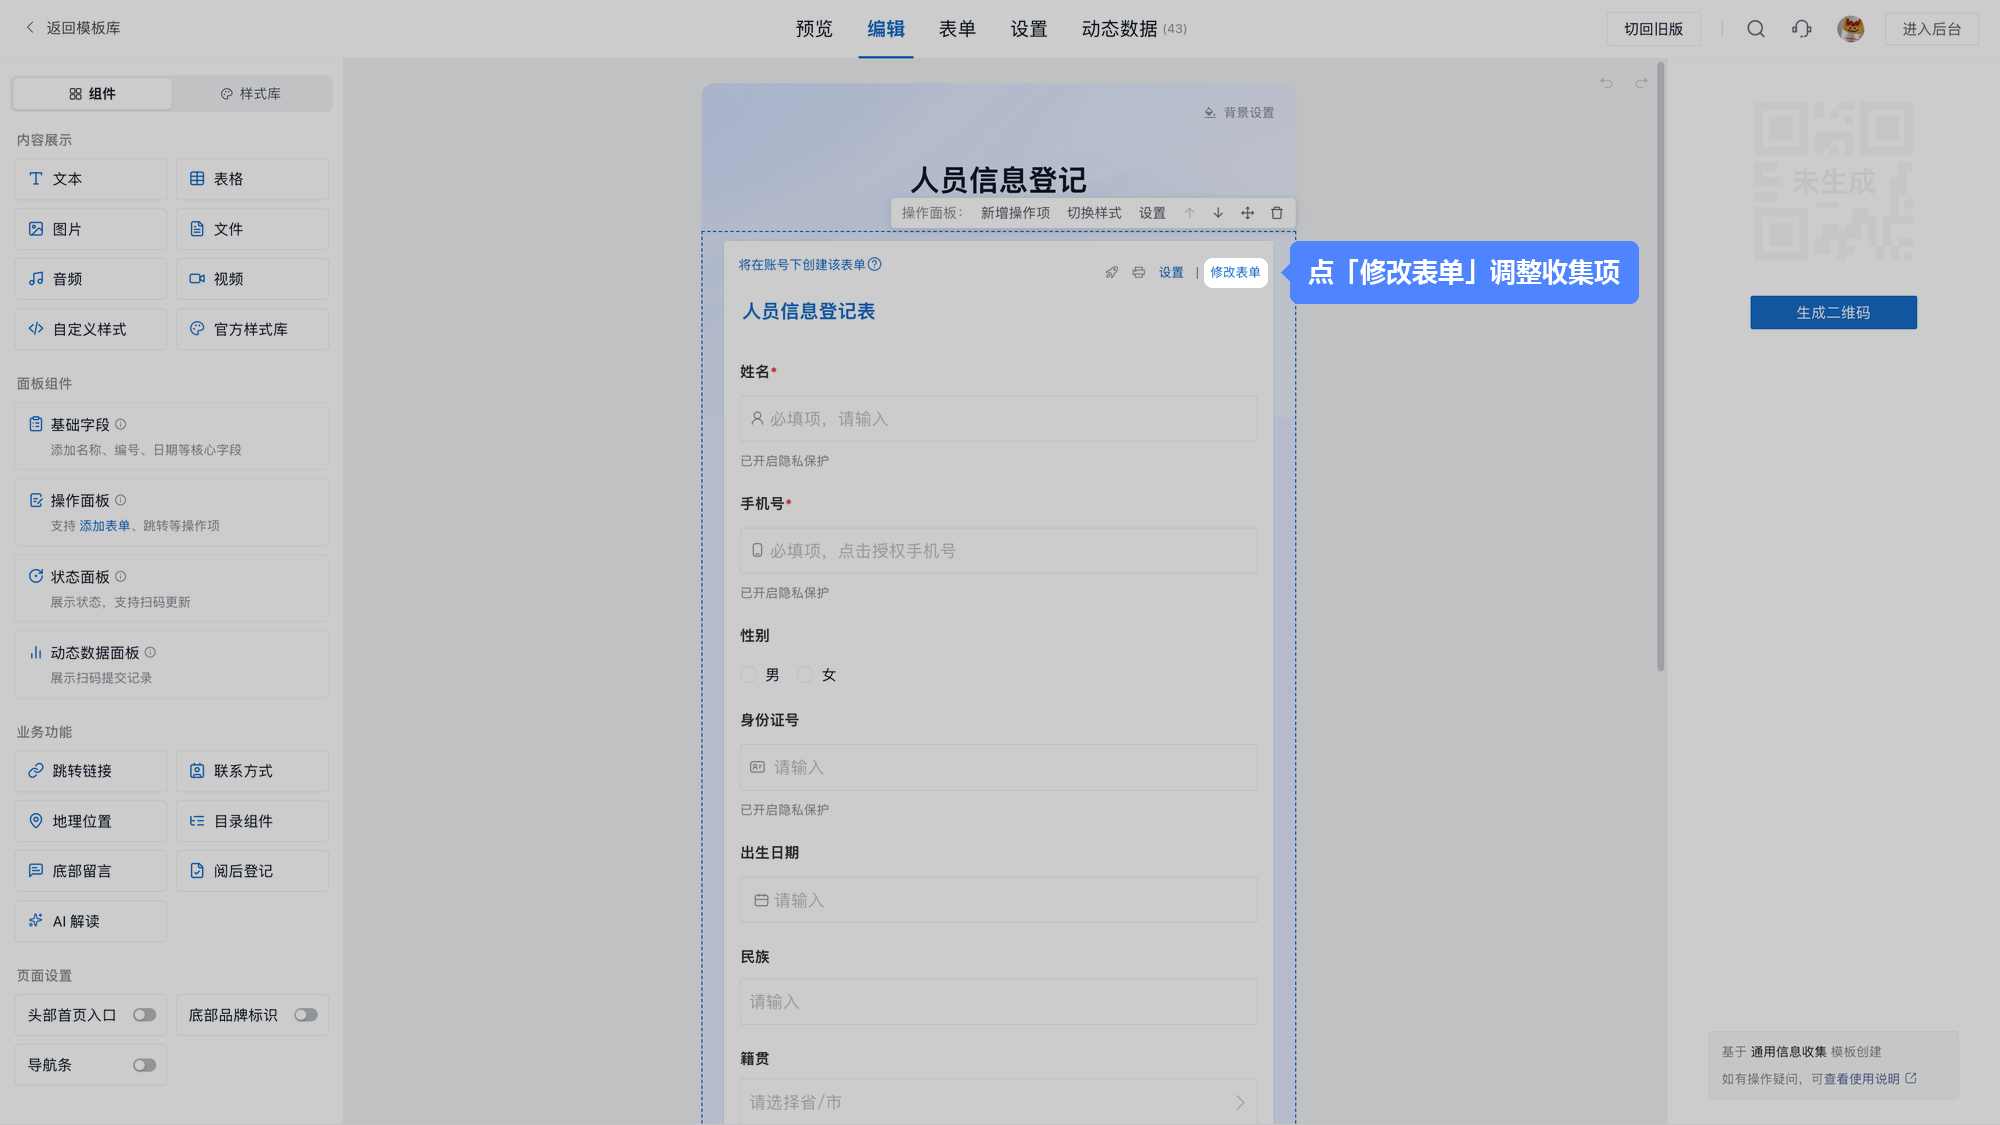Click the help icon beside 将在账号下创建该表单
2000x1125 pixels.
[x=875, y=264]
